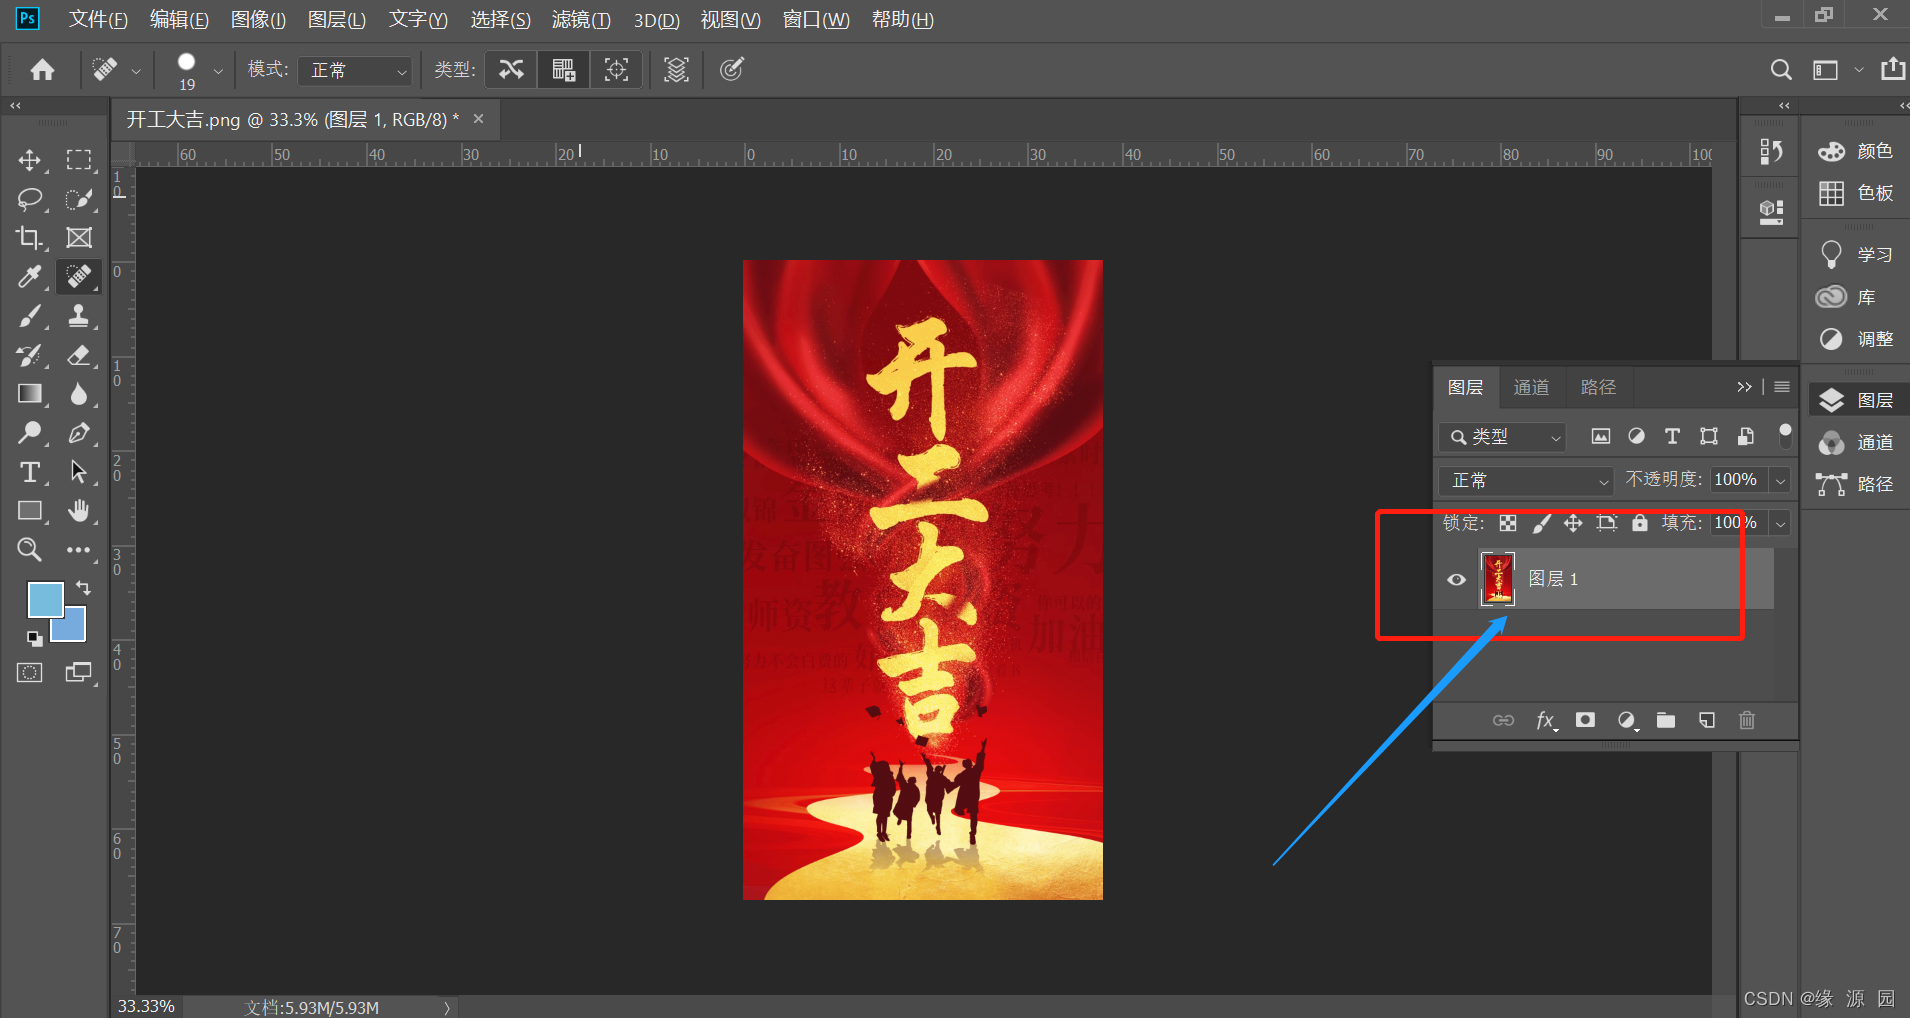Open the Edit Toolbar ellipsis menu
This screenshot has width=1910, height=1018.
[79, 550]
